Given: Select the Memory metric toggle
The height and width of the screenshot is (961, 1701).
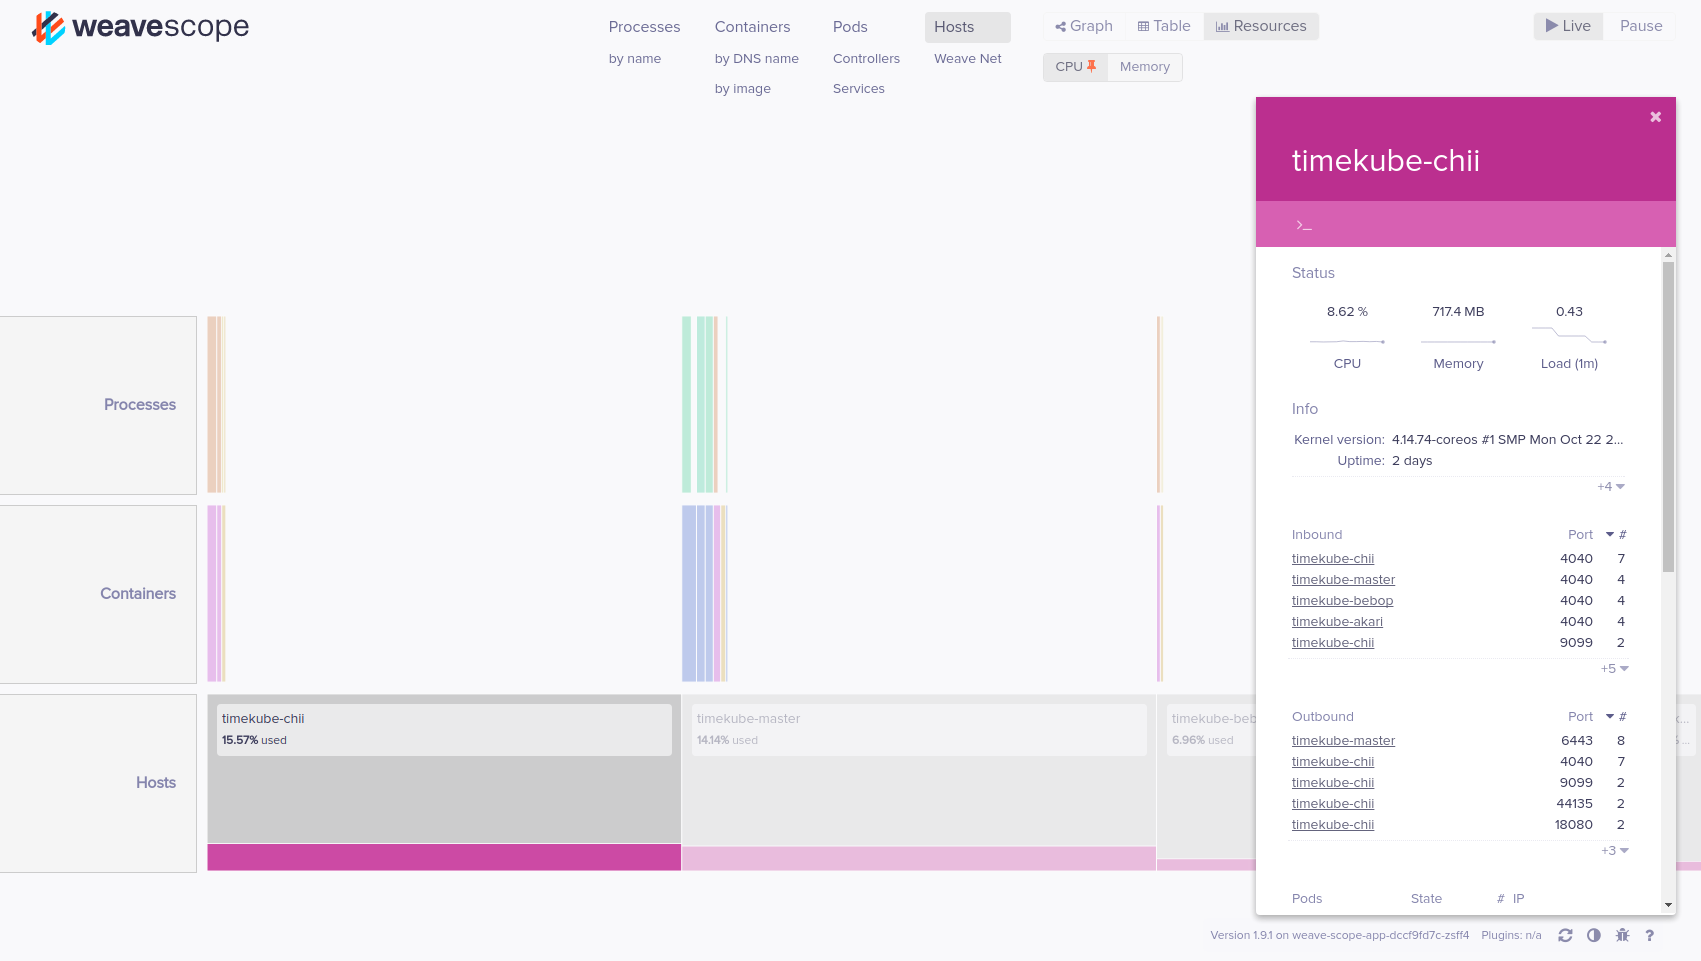Looking at the screenshot, I should (1144, 67).
